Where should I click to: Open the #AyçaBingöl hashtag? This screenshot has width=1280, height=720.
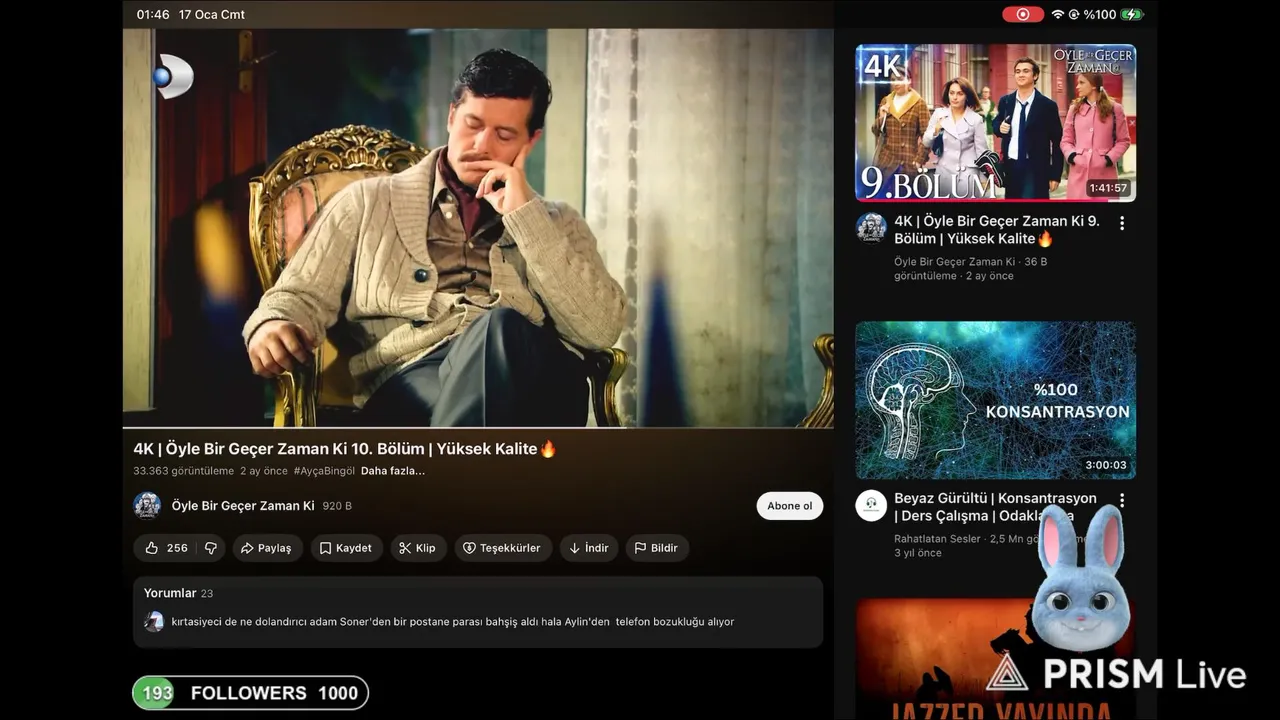pyautogui.click(x=324, y=471)
